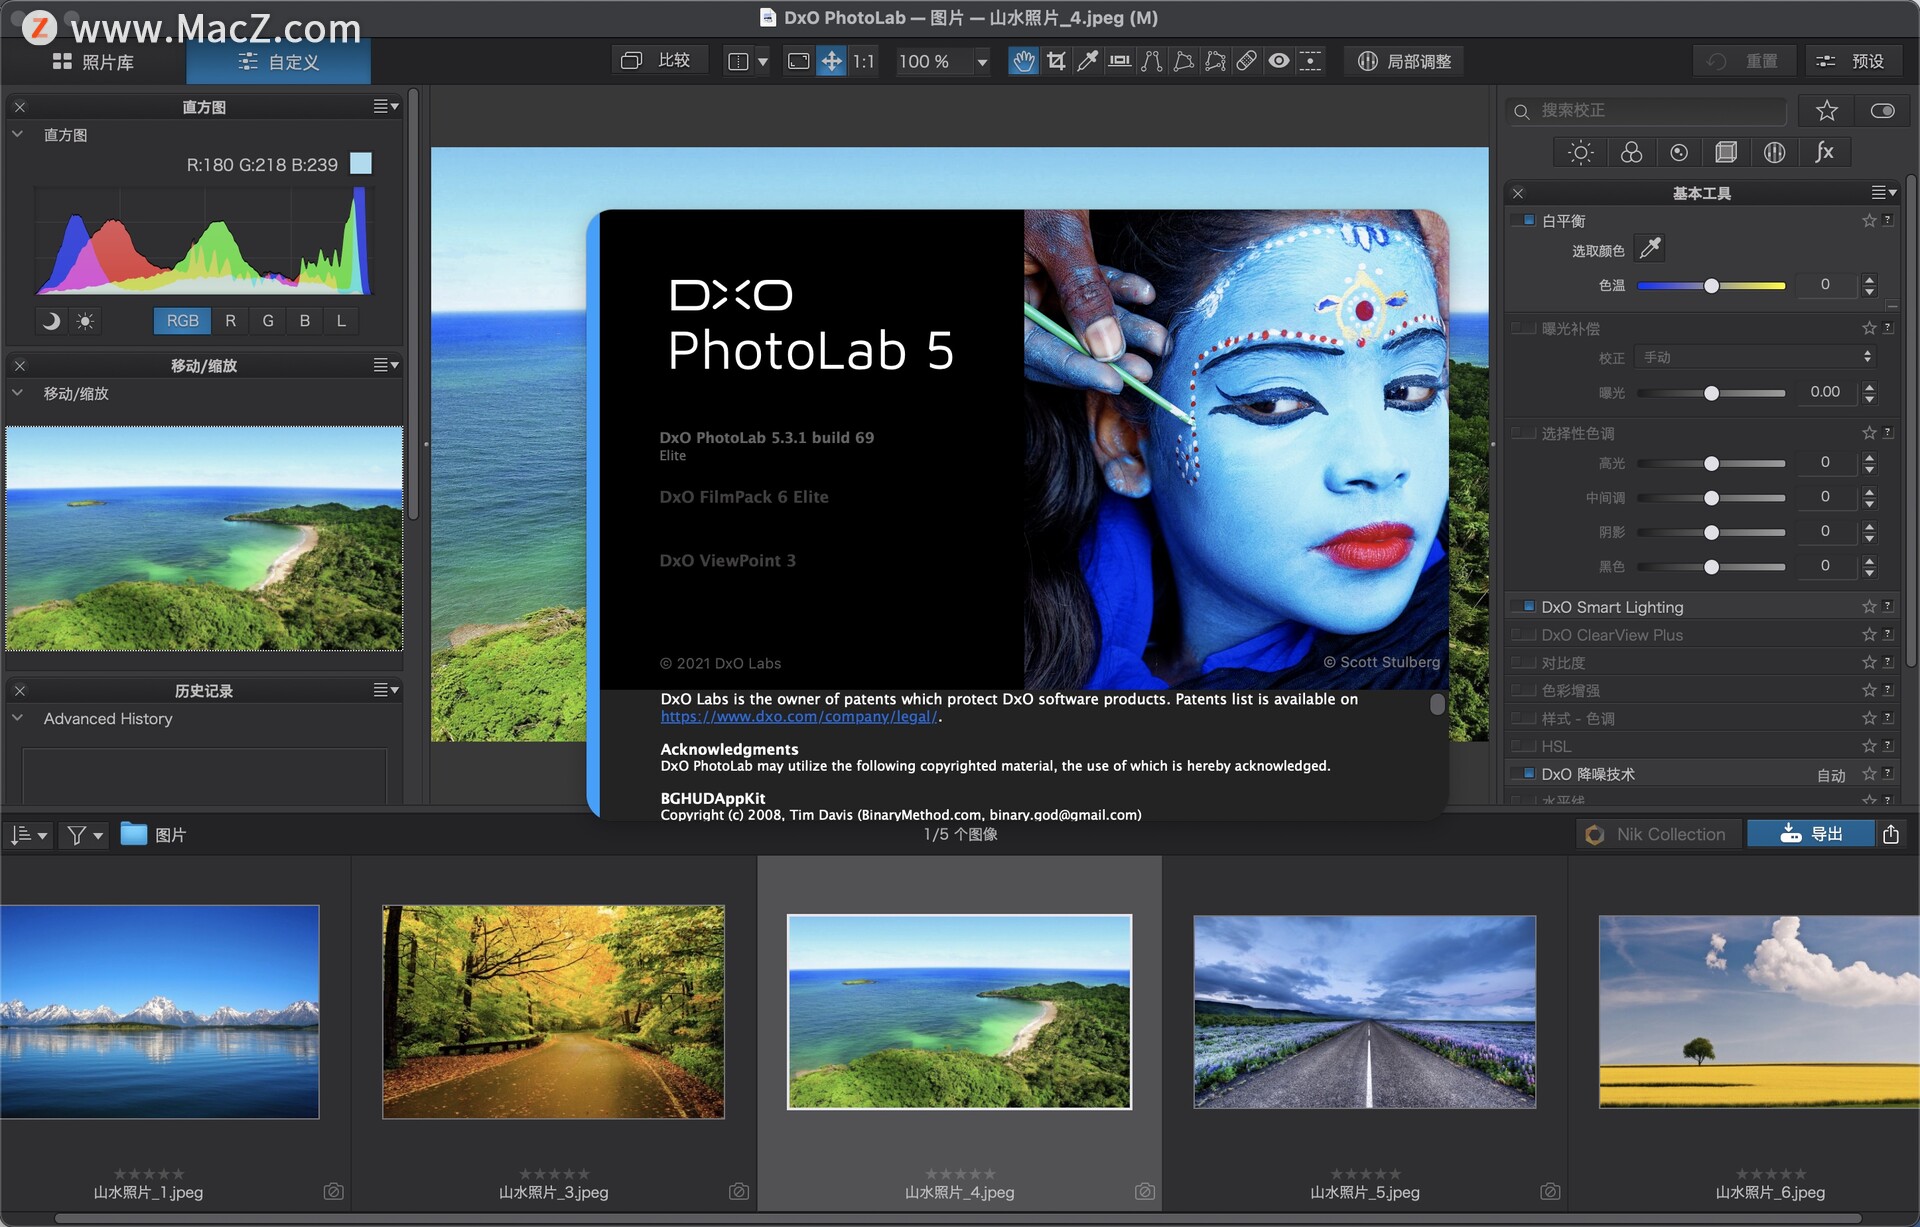Click the move/zoom crosshair icon in toolbar
Viewport: 1920px width, 1227px height.
(x=831, y=62)
